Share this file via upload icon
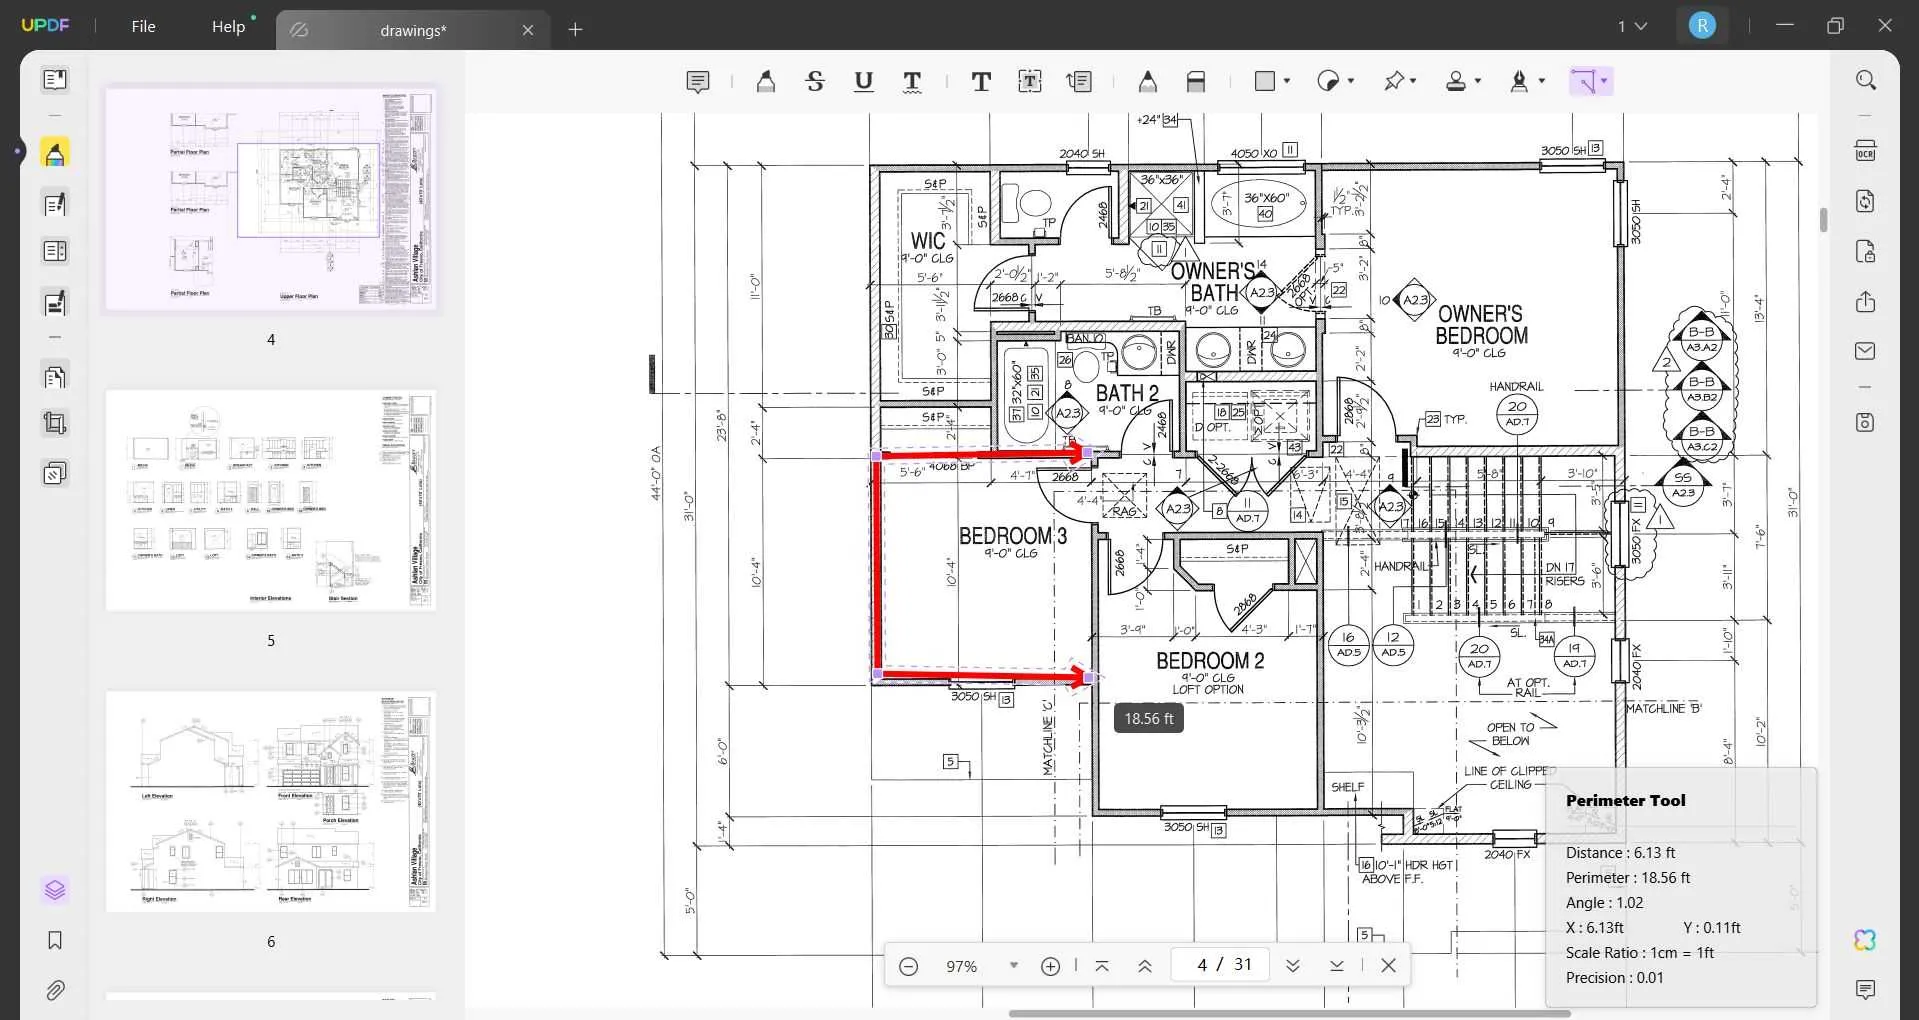1919x1020 pixels. 1865,301
